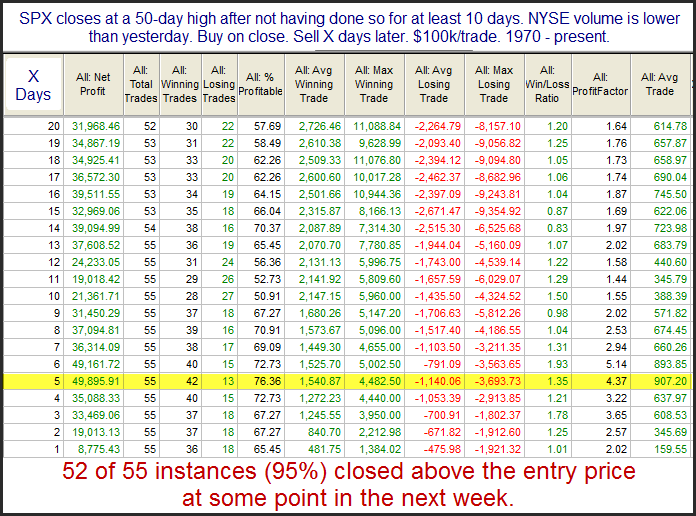
Task: Sort by All: Net Profit header
Action: [94, 84]
